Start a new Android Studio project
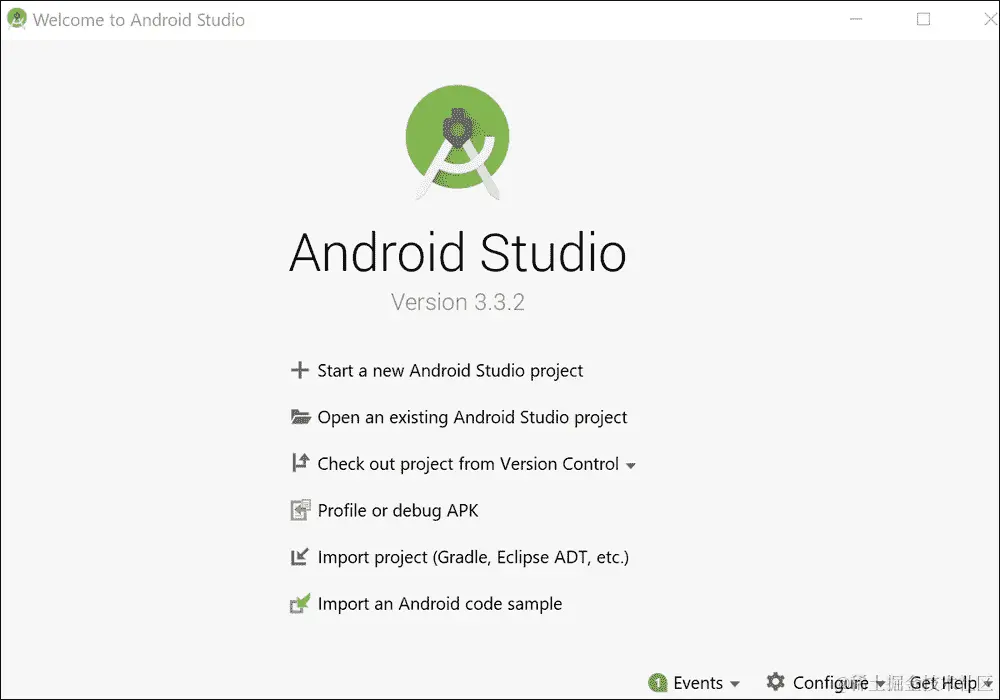Screen dimensions: 1000x700 (x=449, y=371)
